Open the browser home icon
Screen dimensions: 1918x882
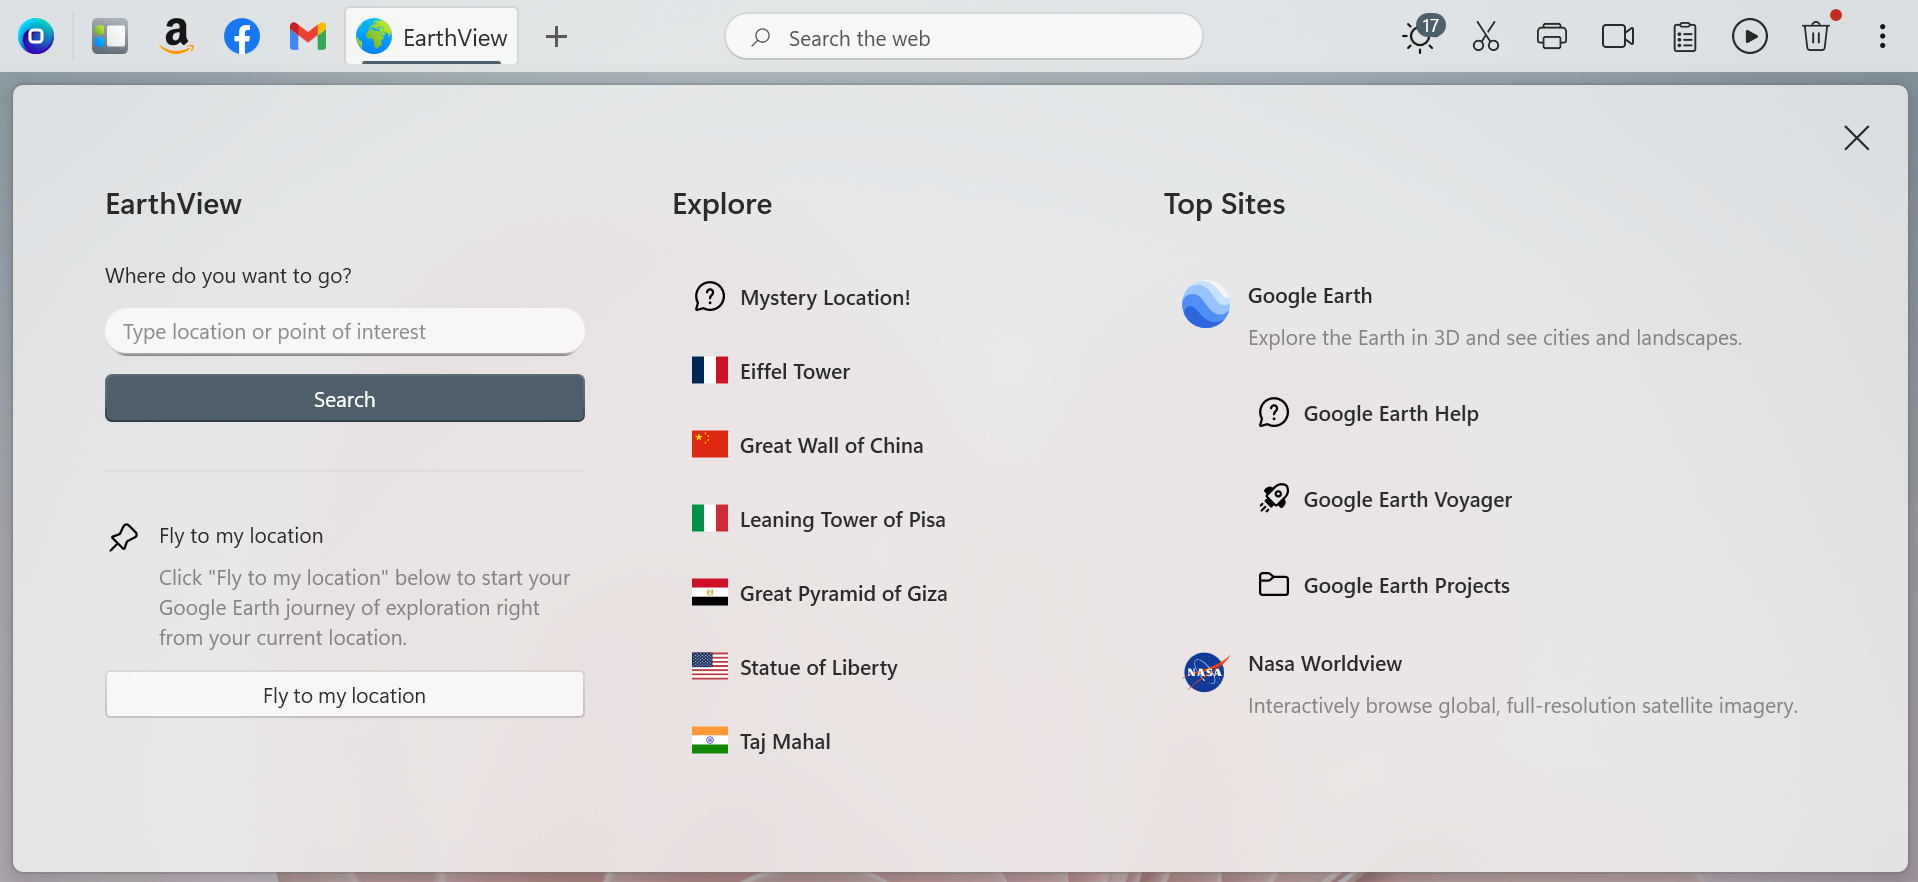point(36,37)
